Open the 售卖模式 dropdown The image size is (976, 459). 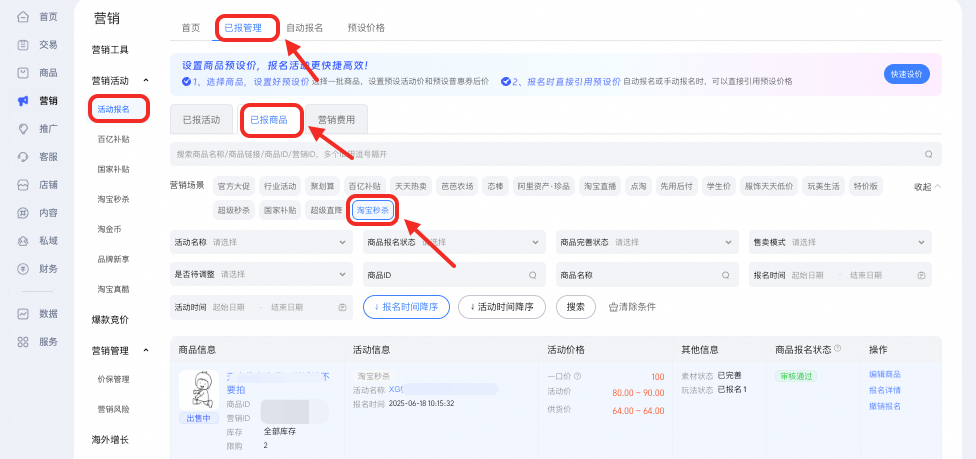click(840, 242)
